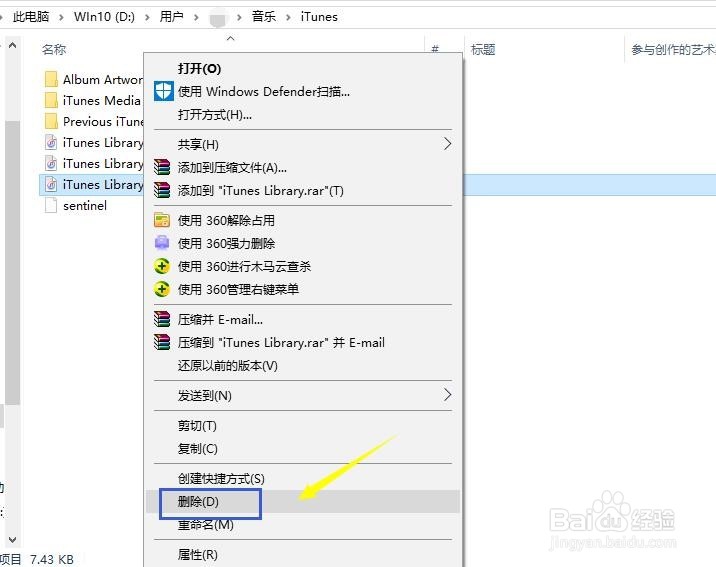716x567 pixels.
Task: Open the 共享(H) submenu entry
Action: click(302, 144)
